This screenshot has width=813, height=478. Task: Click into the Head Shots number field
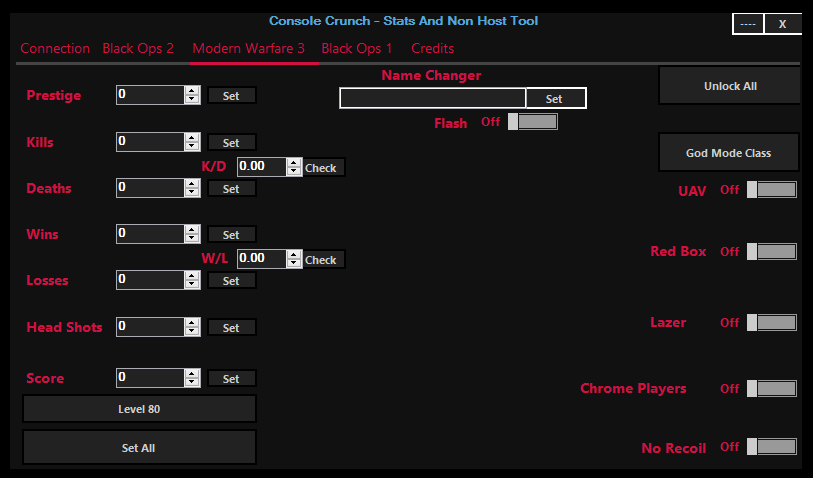click(x=150, y=327)
